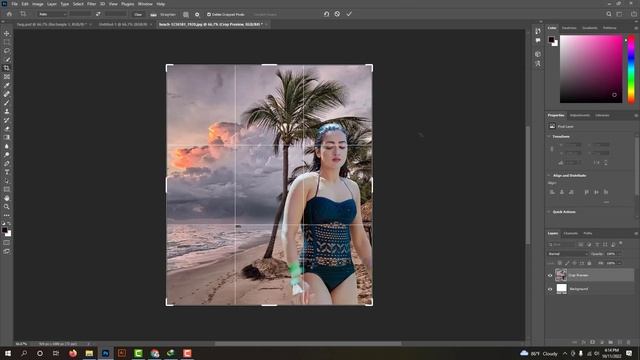
Task: Select the Clone Stamp tool
Action: (7, 111)
